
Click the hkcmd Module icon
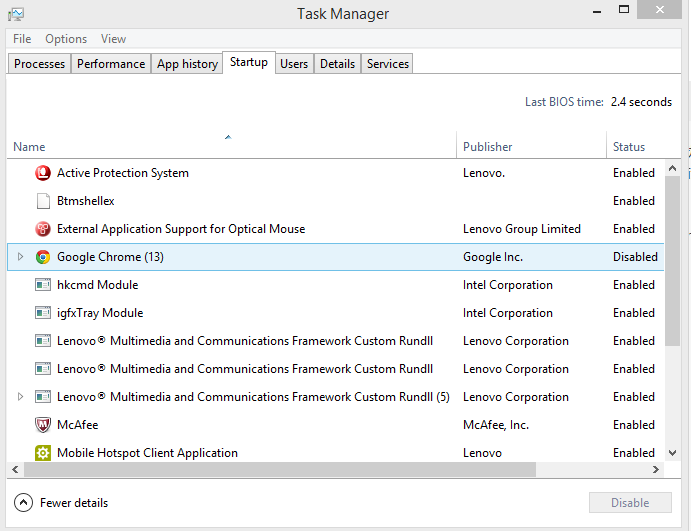coord(43,285)
